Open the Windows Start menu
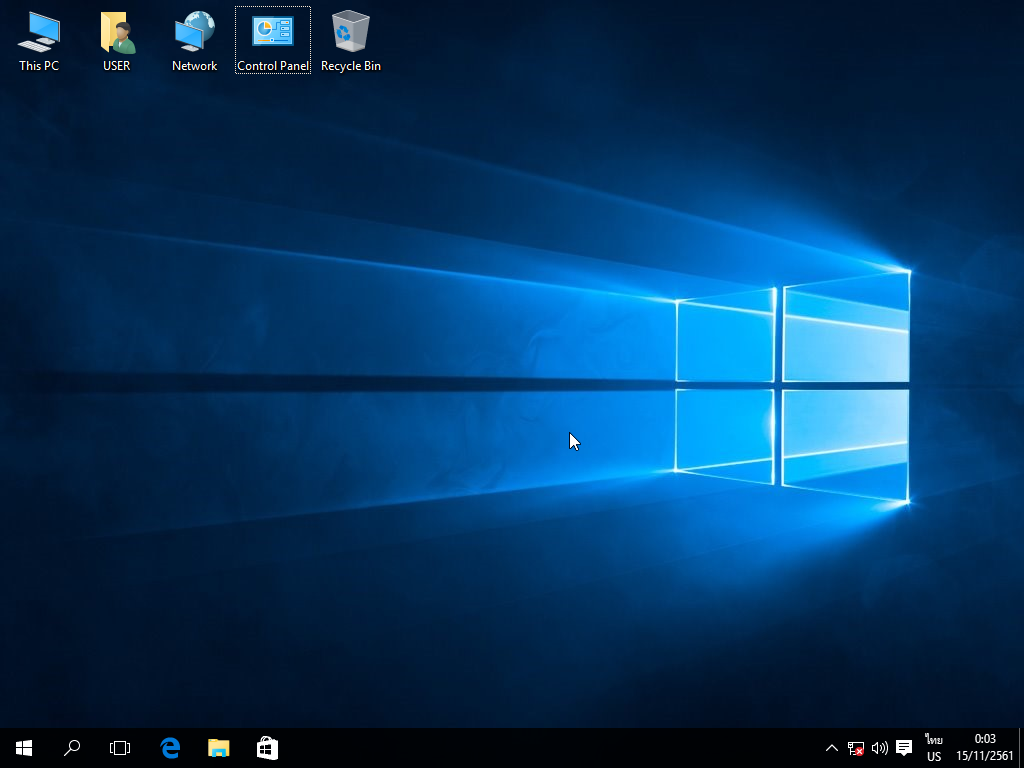Screen dimensions: 1024x768 tap(24, 748)
